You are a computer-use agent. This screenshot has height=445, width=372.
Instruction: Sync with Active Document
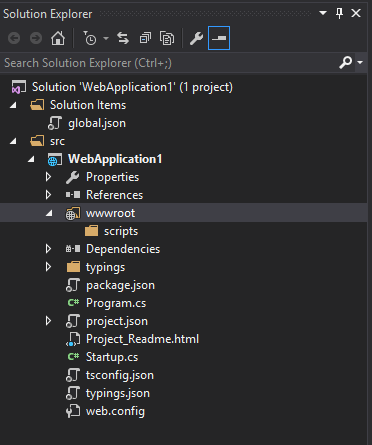(x=123, y=38)
